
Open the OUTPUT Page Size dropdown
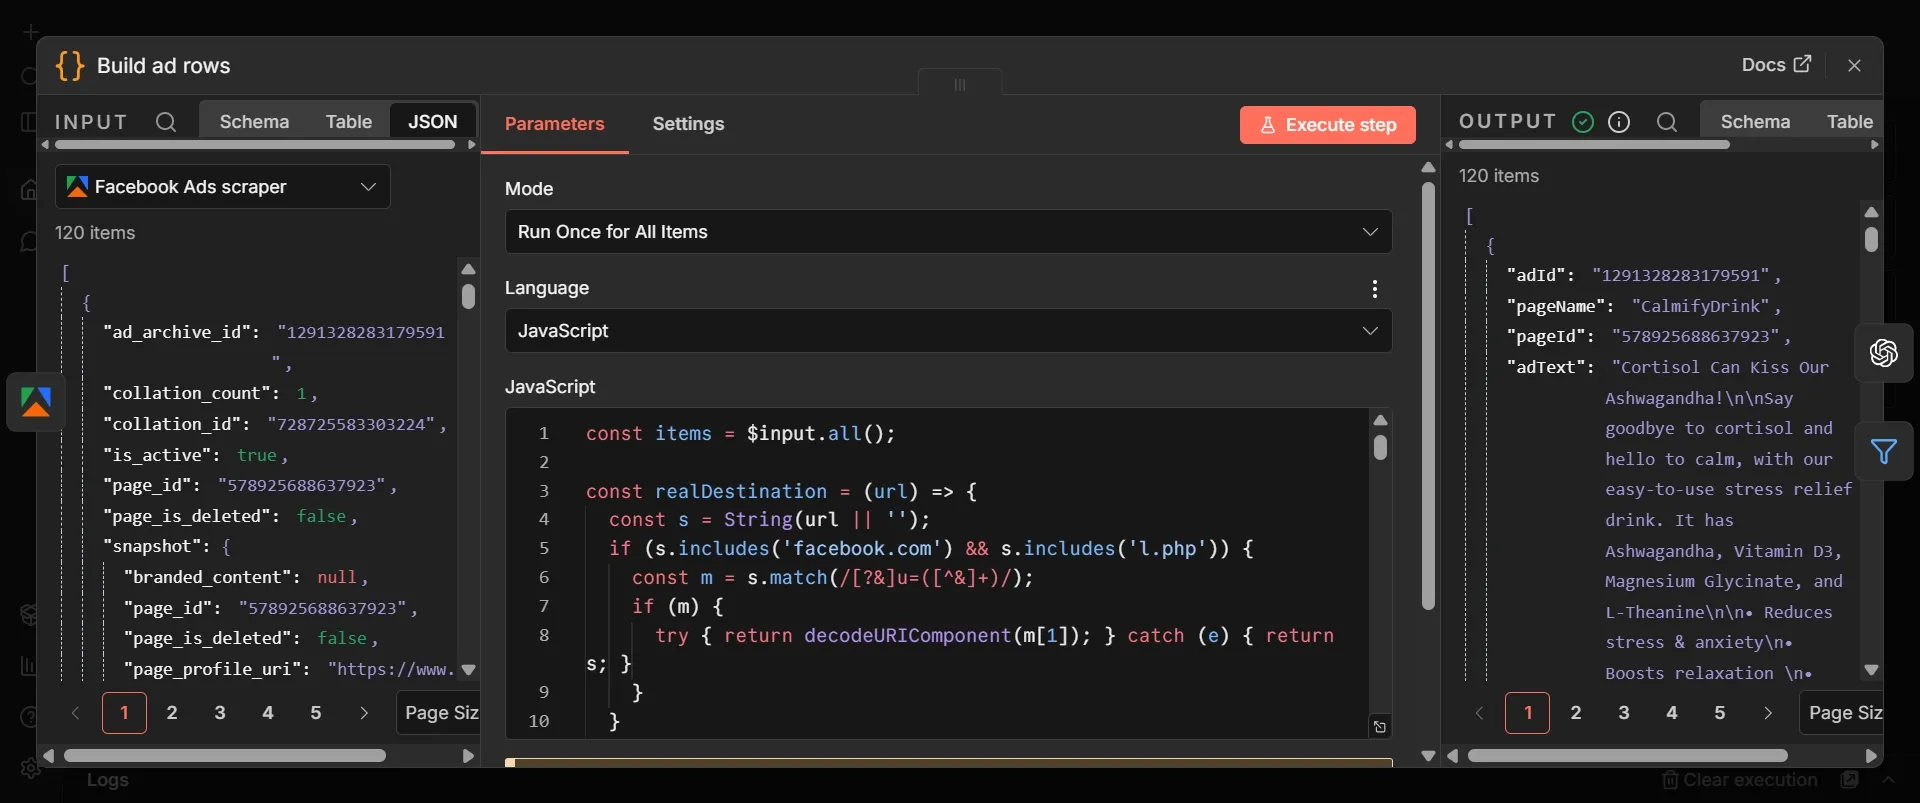click(1842, 713)
